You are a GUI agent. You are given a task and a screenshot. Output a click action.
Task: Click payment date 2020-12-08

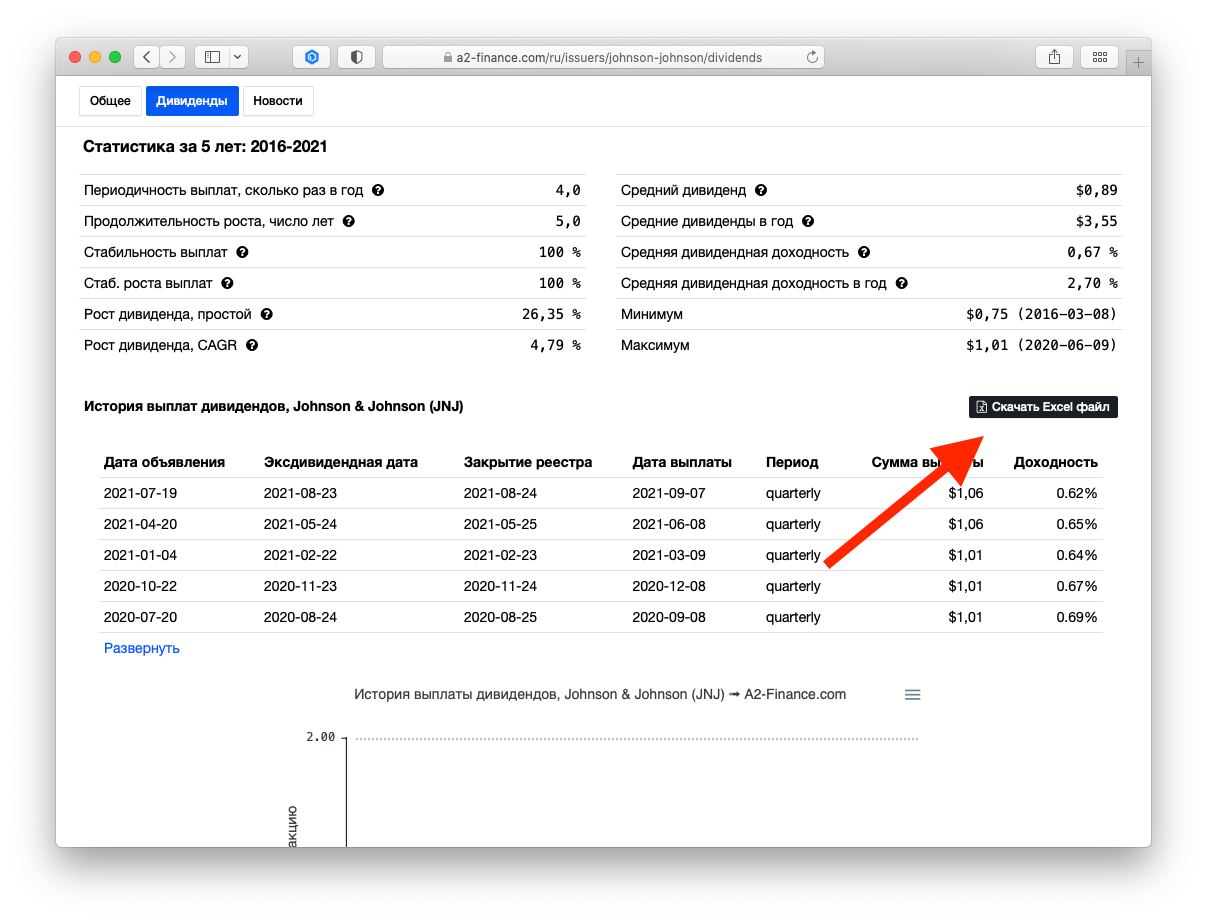670,586
